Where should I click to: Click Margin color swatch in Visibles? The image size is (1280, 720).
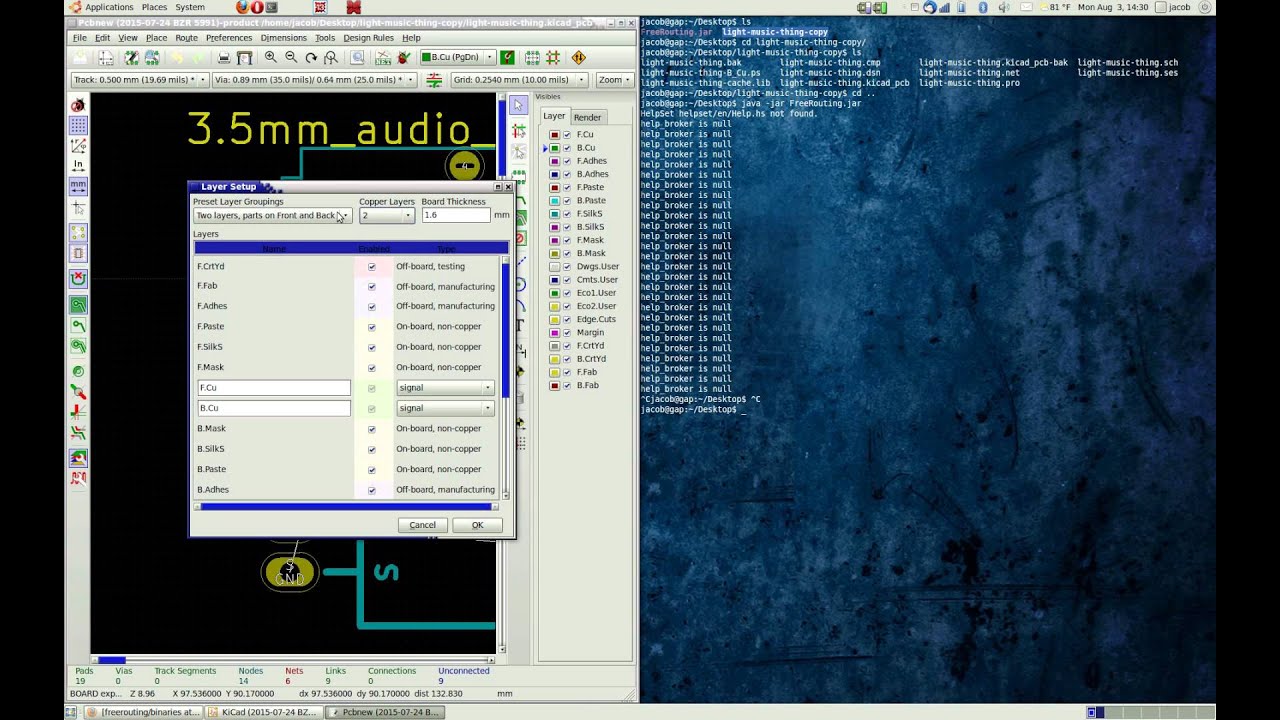tap(554, 332)
